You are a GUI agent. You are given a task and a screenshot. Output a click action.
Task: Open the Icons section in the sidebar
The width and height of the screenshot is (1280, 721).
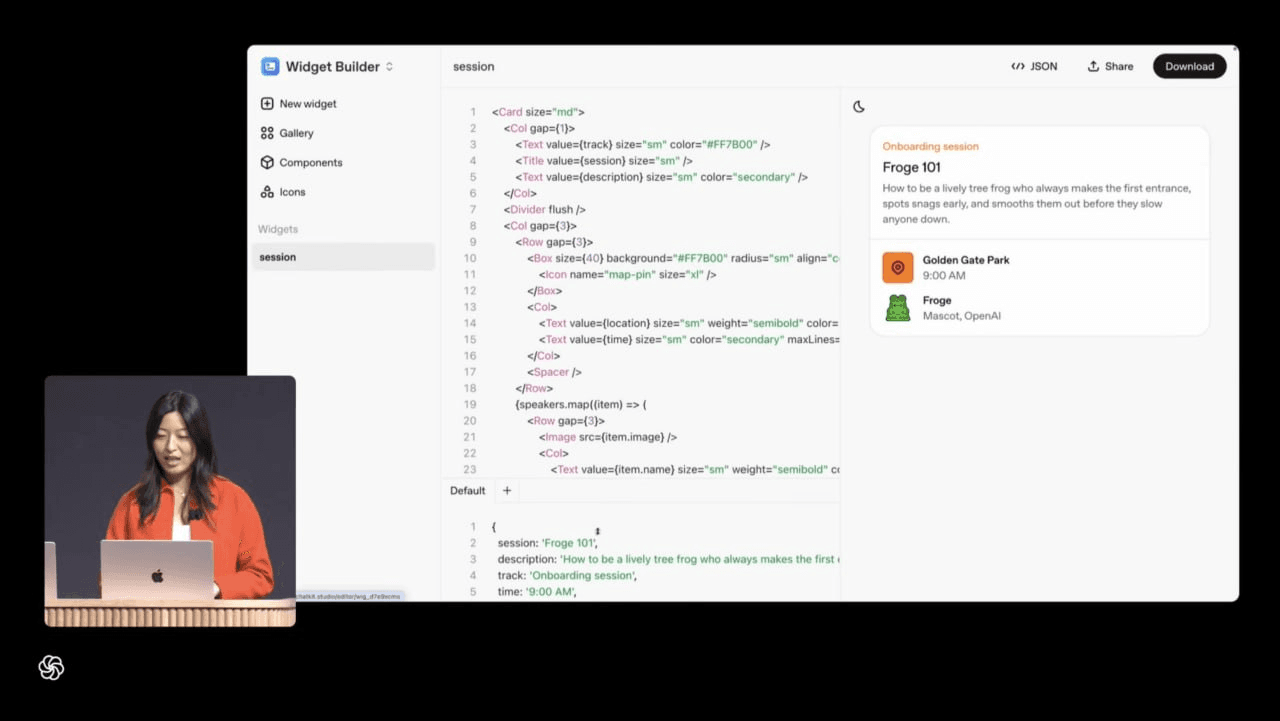pyautogui.click(x=283, y=192)
